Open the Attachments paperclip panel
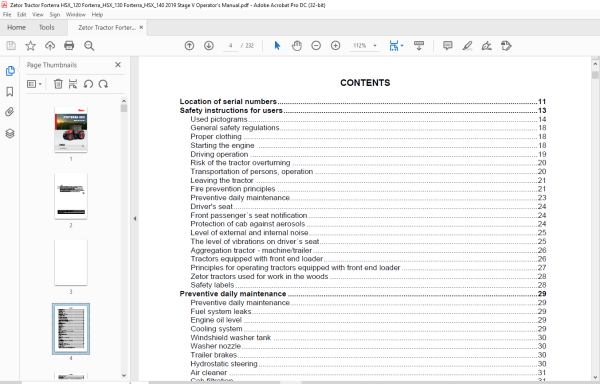This screenshot has width=600, height=384. (10, 112)
